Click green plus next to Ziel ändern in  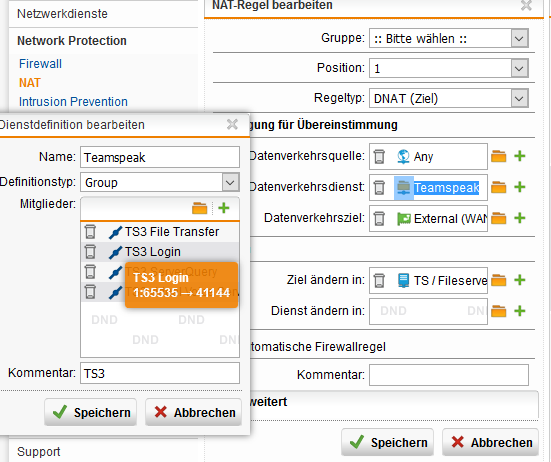pos(520,280)
